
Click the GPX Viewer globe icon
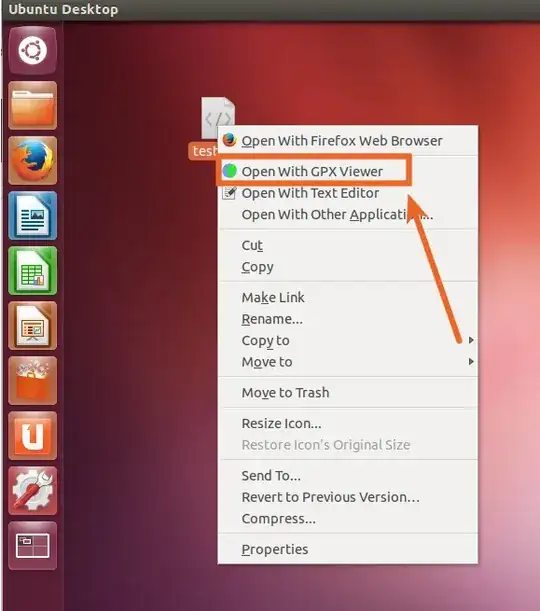point(229,171)
